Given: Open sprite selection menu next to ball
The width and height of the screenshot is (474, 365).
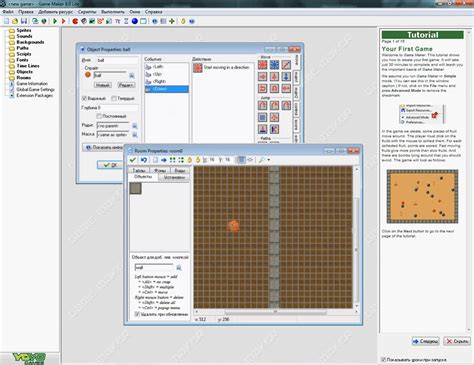Looking at the screenshot, I should 132,75.
